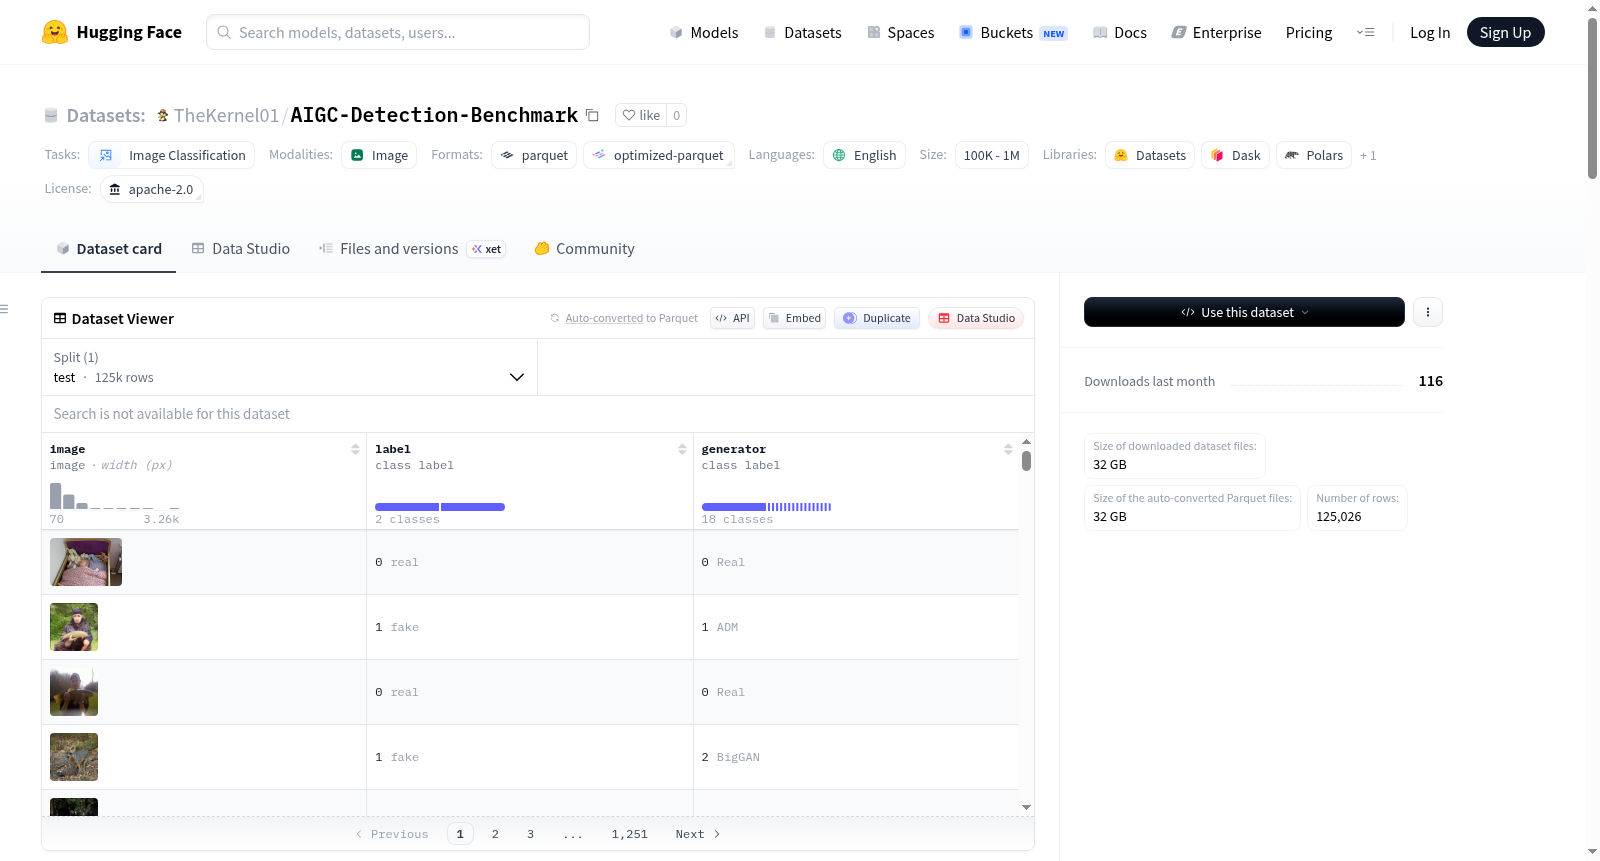
Task: Click the Hugging Face logo icon
Action: [x=55, y=32]
